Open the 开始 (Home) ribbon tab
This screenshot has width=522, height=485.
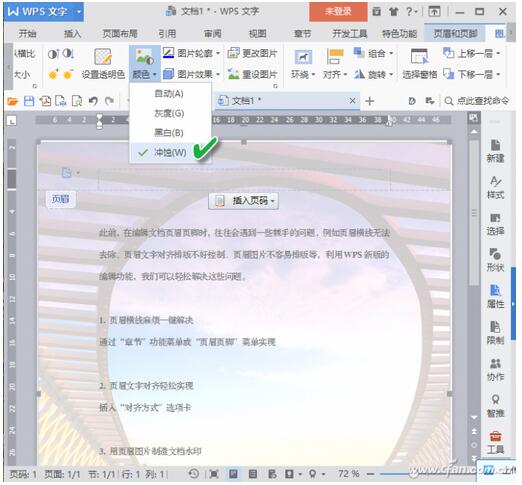click(x=27, y=33)
